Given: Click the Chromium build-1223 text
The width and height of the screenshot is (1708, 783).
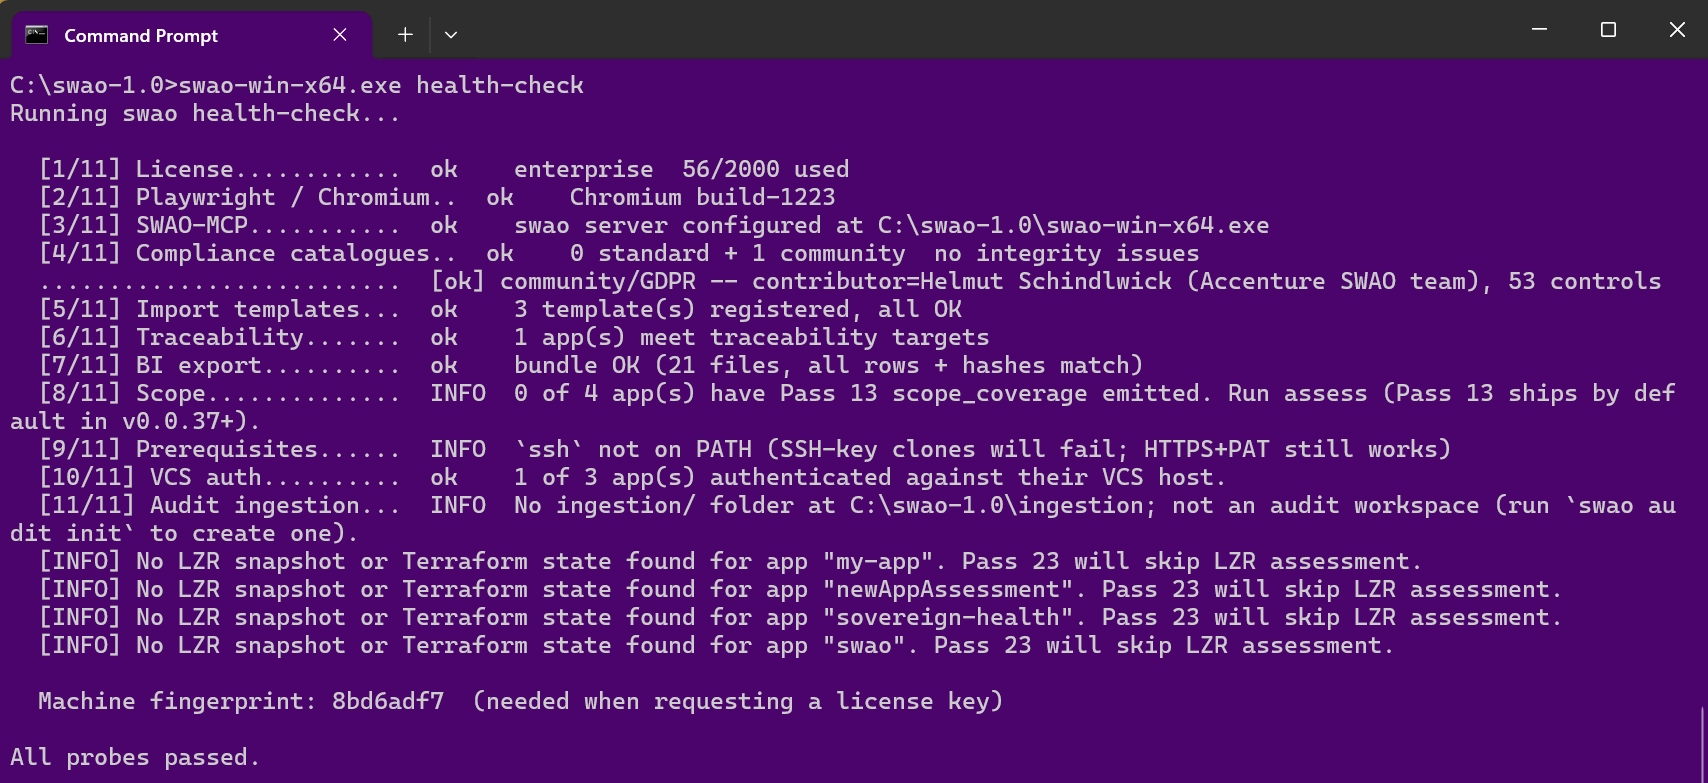Looking at the screenshot, I should 703,197.
